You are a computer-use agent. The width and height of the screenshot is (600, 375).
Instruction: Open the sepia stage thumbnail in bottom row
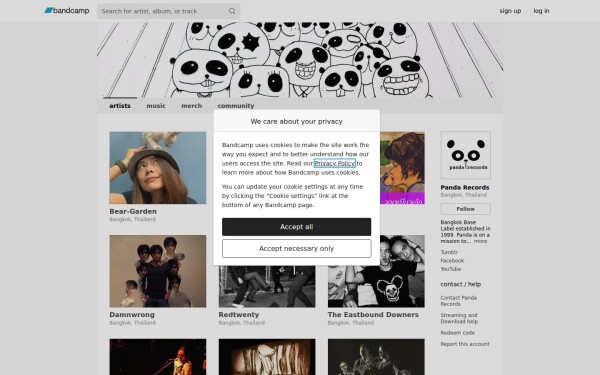pyautogui.click(x=267, y=357)
